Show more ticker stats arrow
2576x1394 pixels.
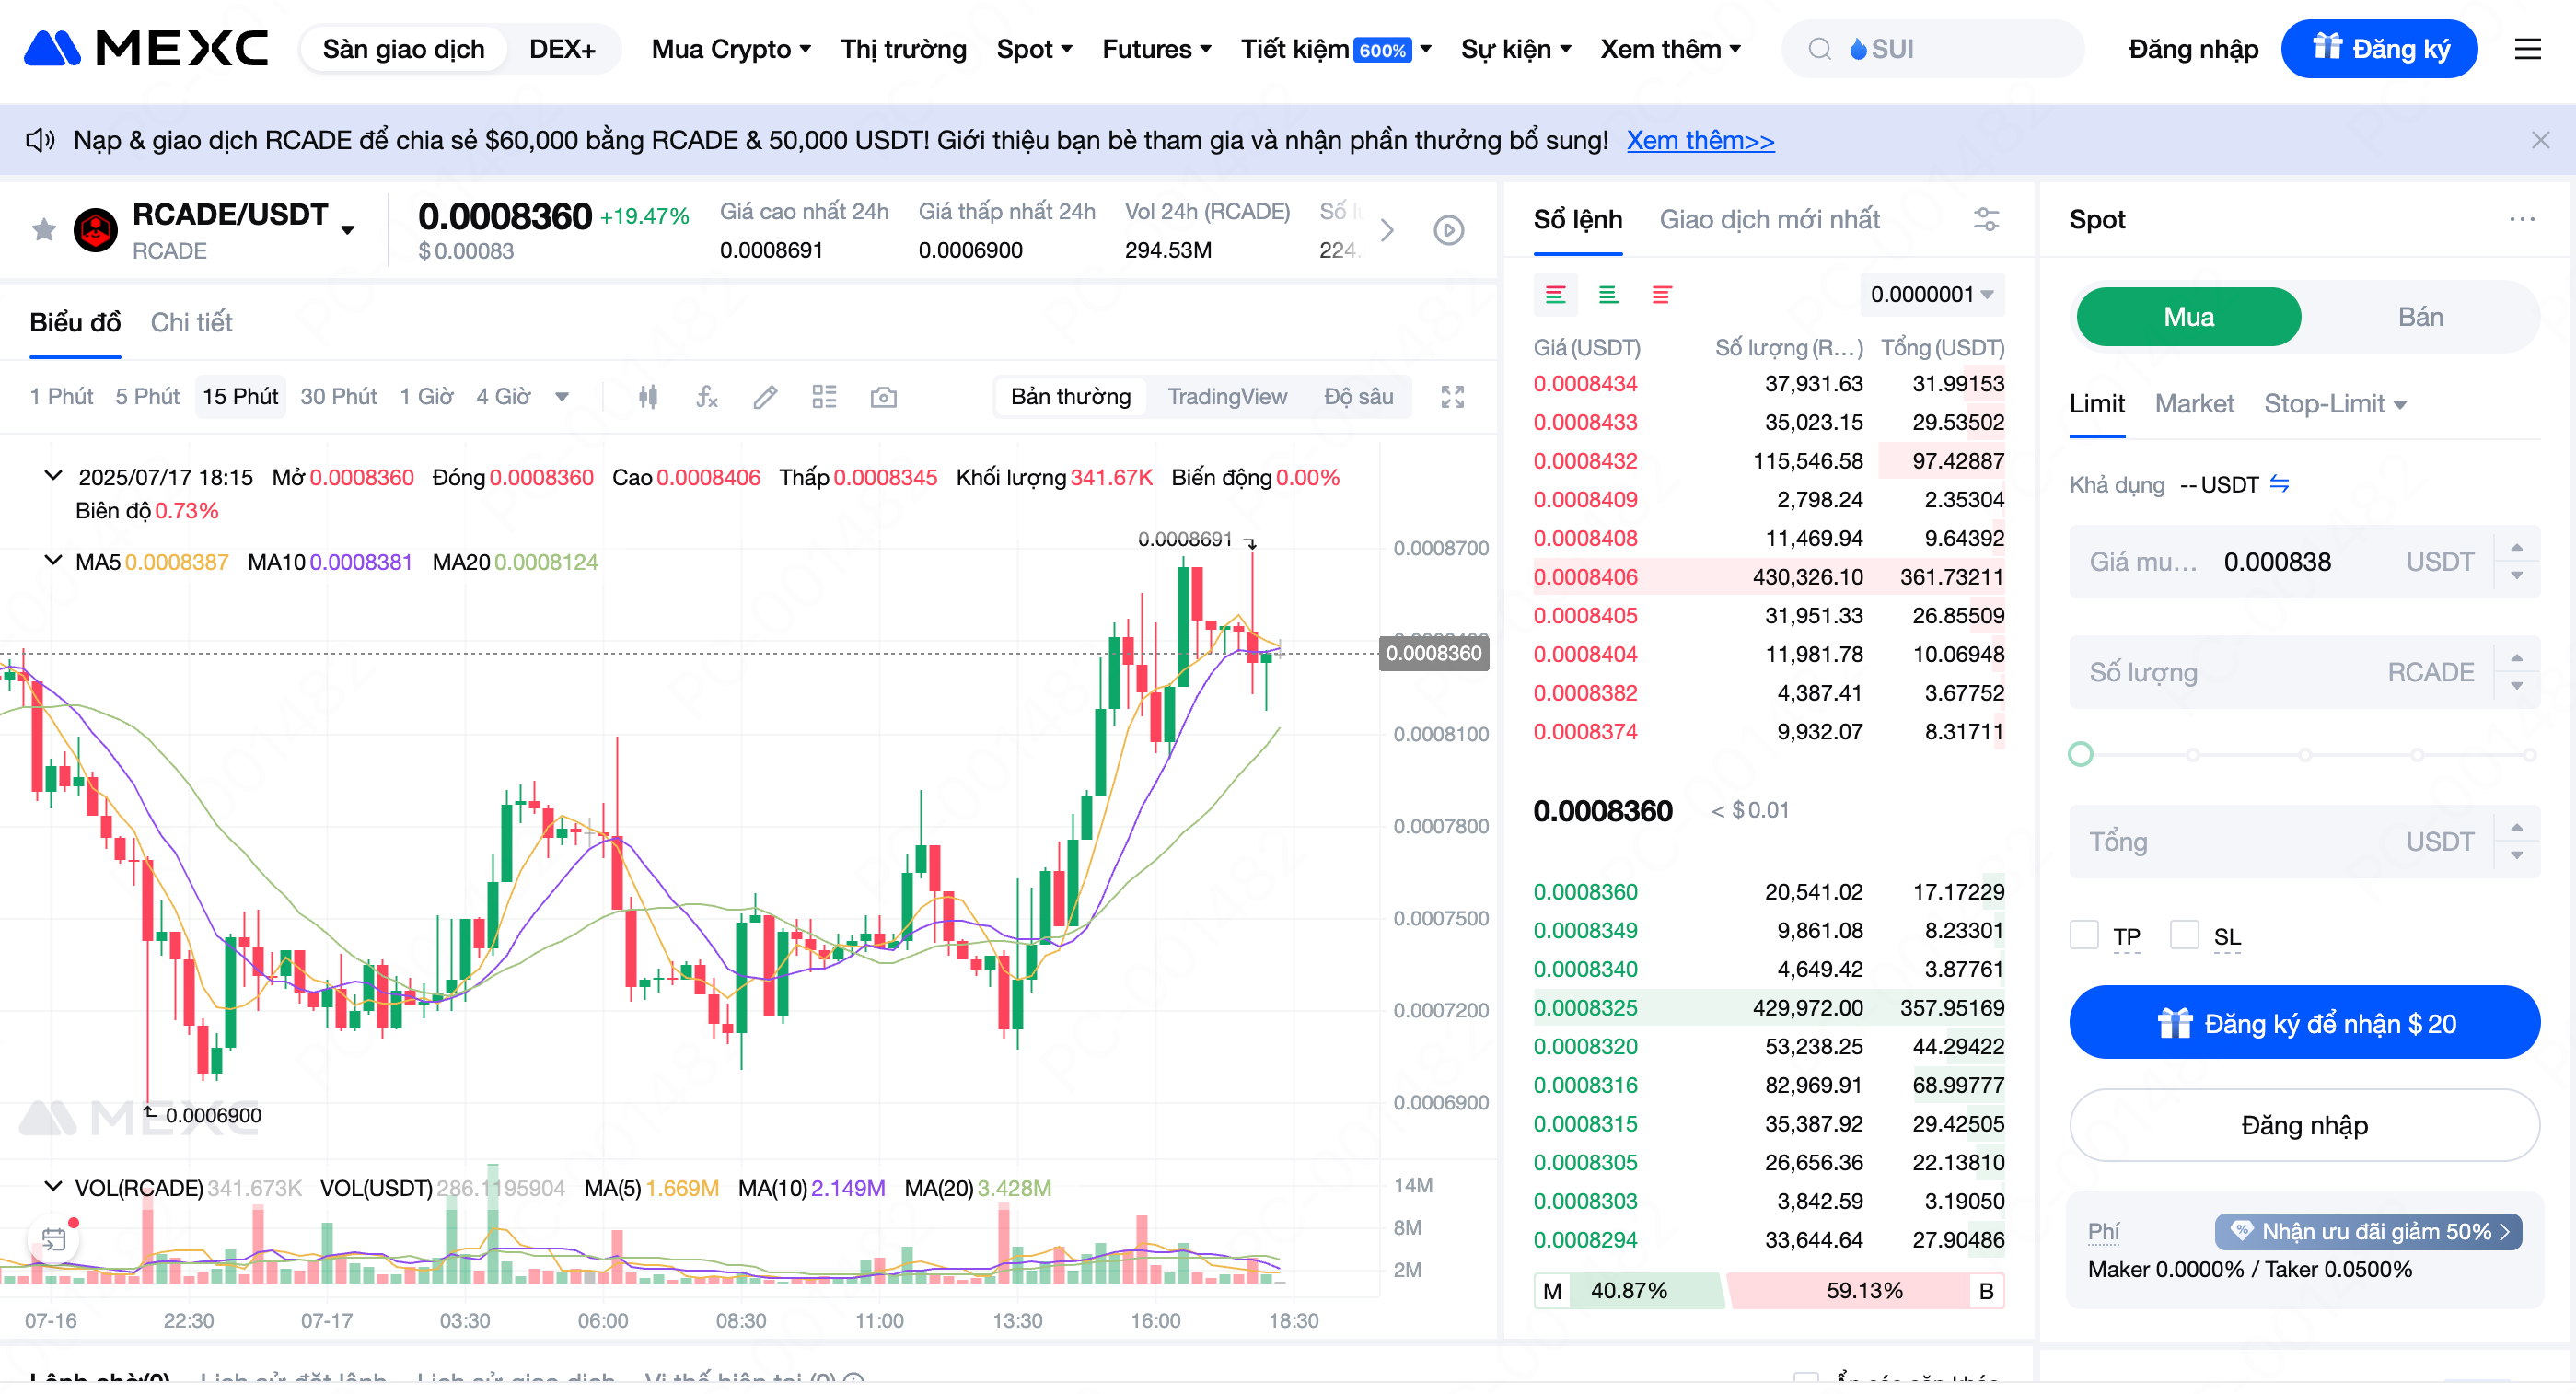tap(1387, 231)
